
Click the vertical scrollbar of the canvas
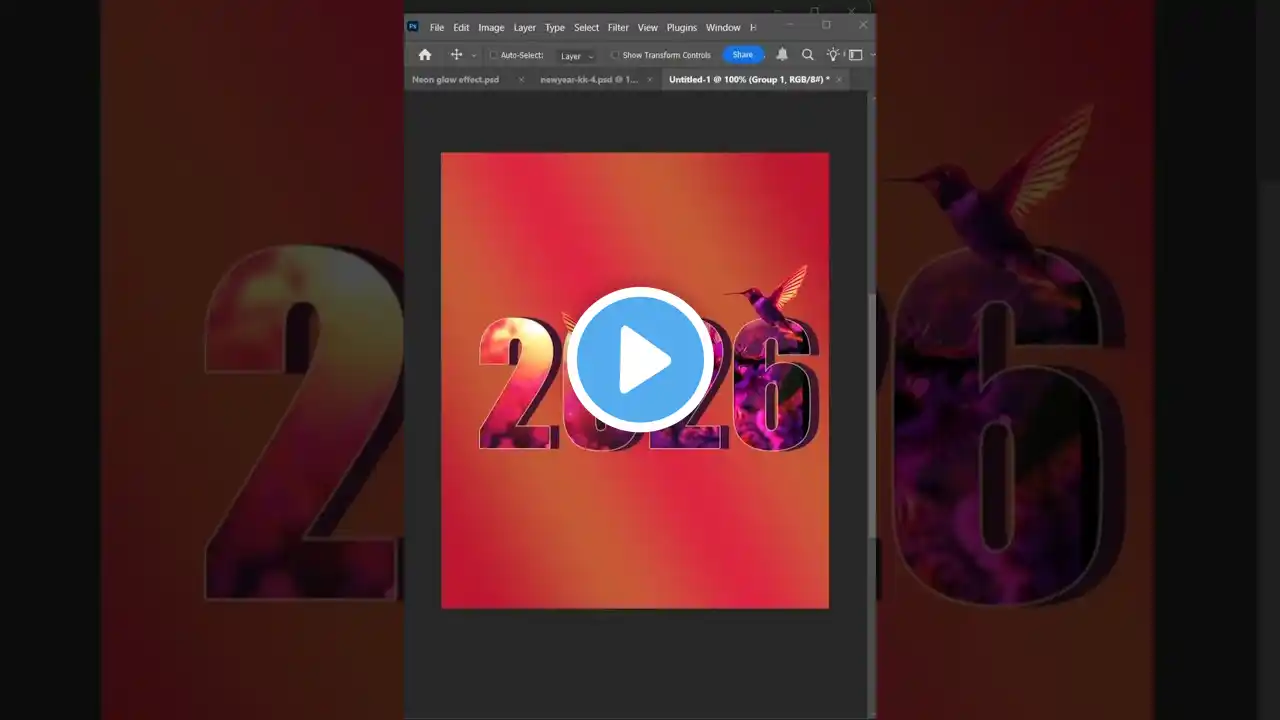(872, 415)
